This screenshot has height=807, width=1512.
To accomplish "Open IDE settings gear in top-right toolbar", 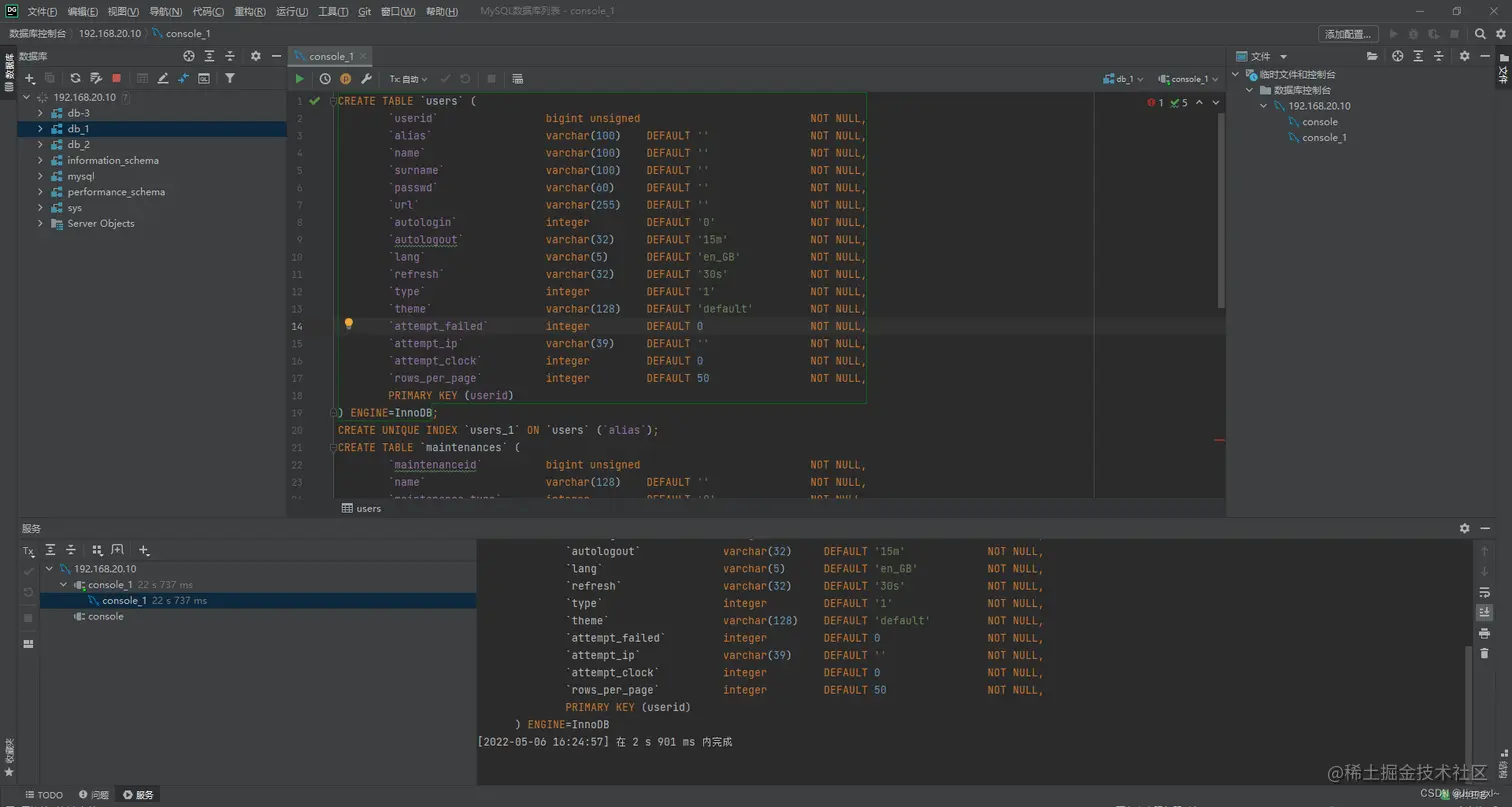I will (1499, 34).
